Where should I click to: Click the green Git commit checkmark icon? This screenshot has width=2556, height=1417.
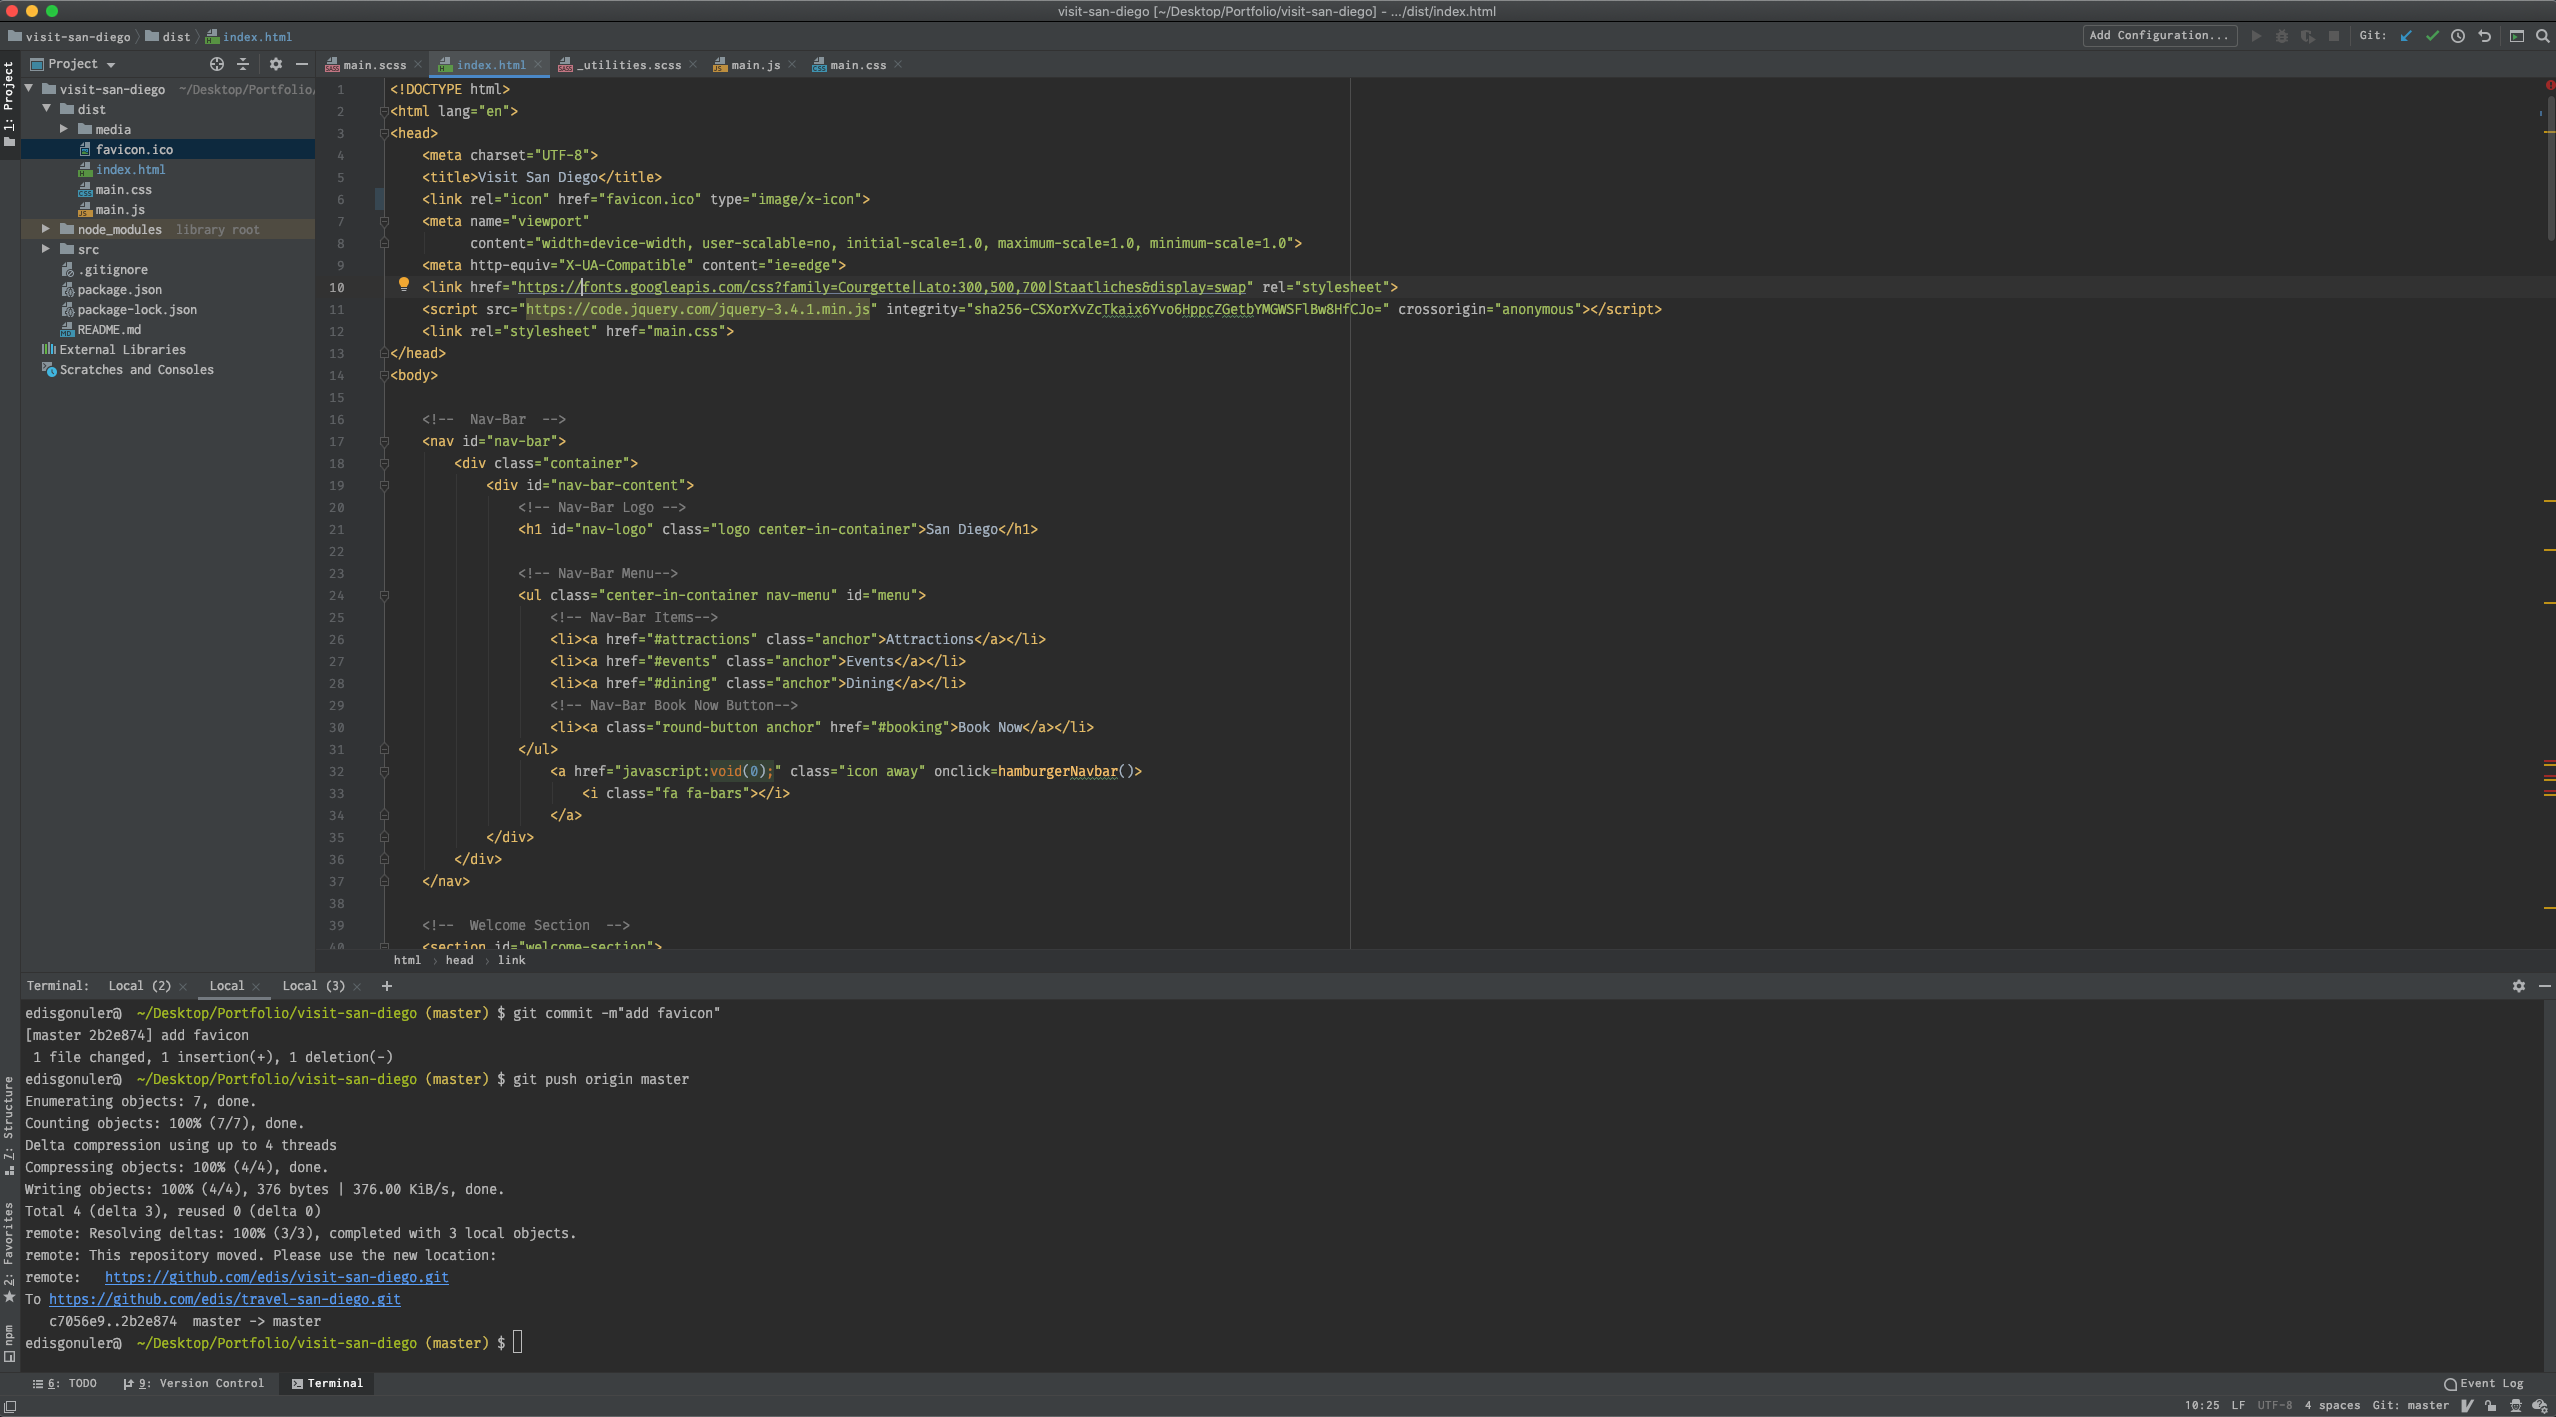[2432, 36]
